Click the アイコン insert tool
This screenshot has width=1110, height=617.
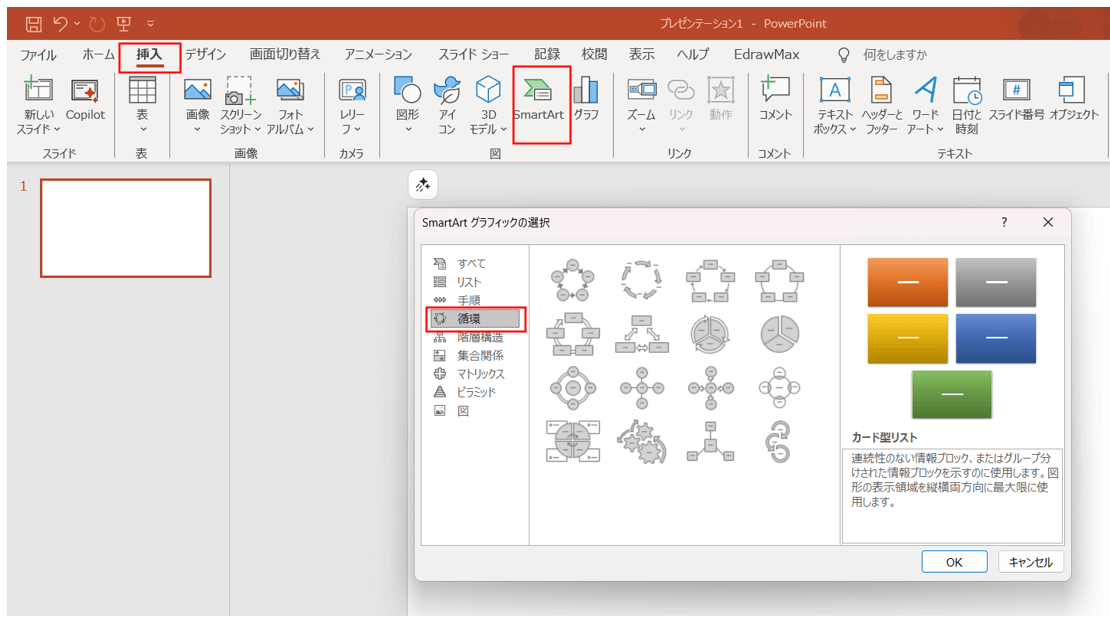[x=447, y=100]
